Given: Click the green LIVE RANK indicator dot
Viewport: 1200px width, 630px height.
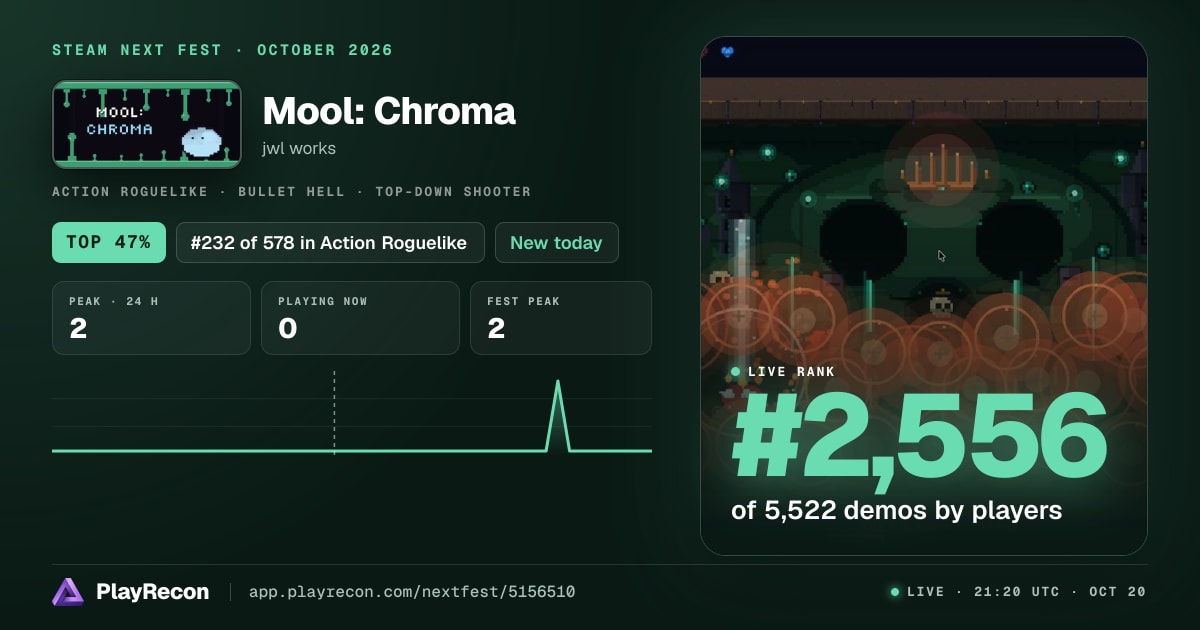Looking at the screenshot, I should point(736,372).
